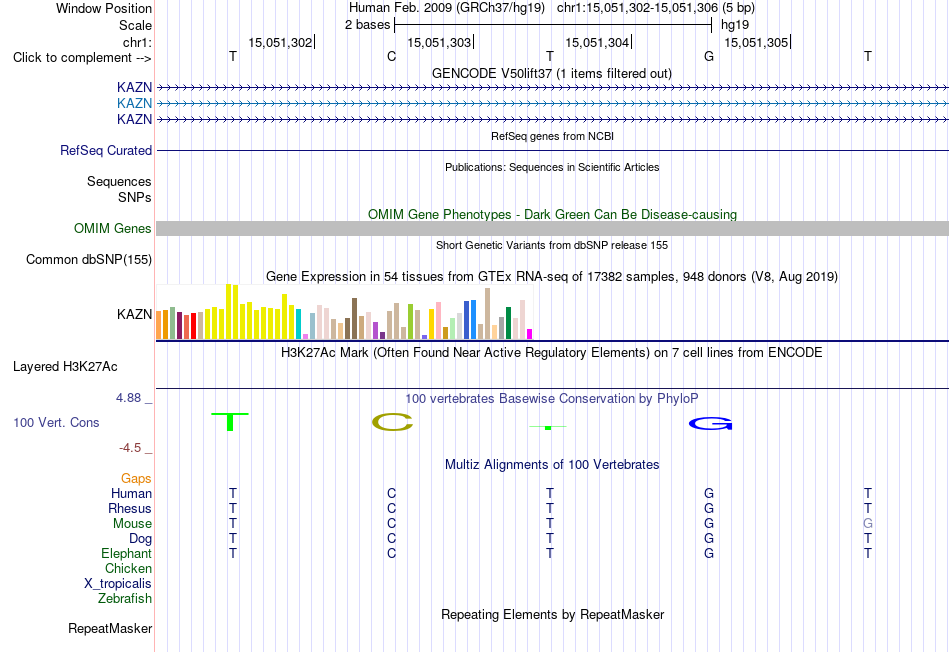Select the genome position header 'Human Feb. 2009 (GRCh37/hg19)'
The width and height of the screenshot is (950, 652).
447,8
